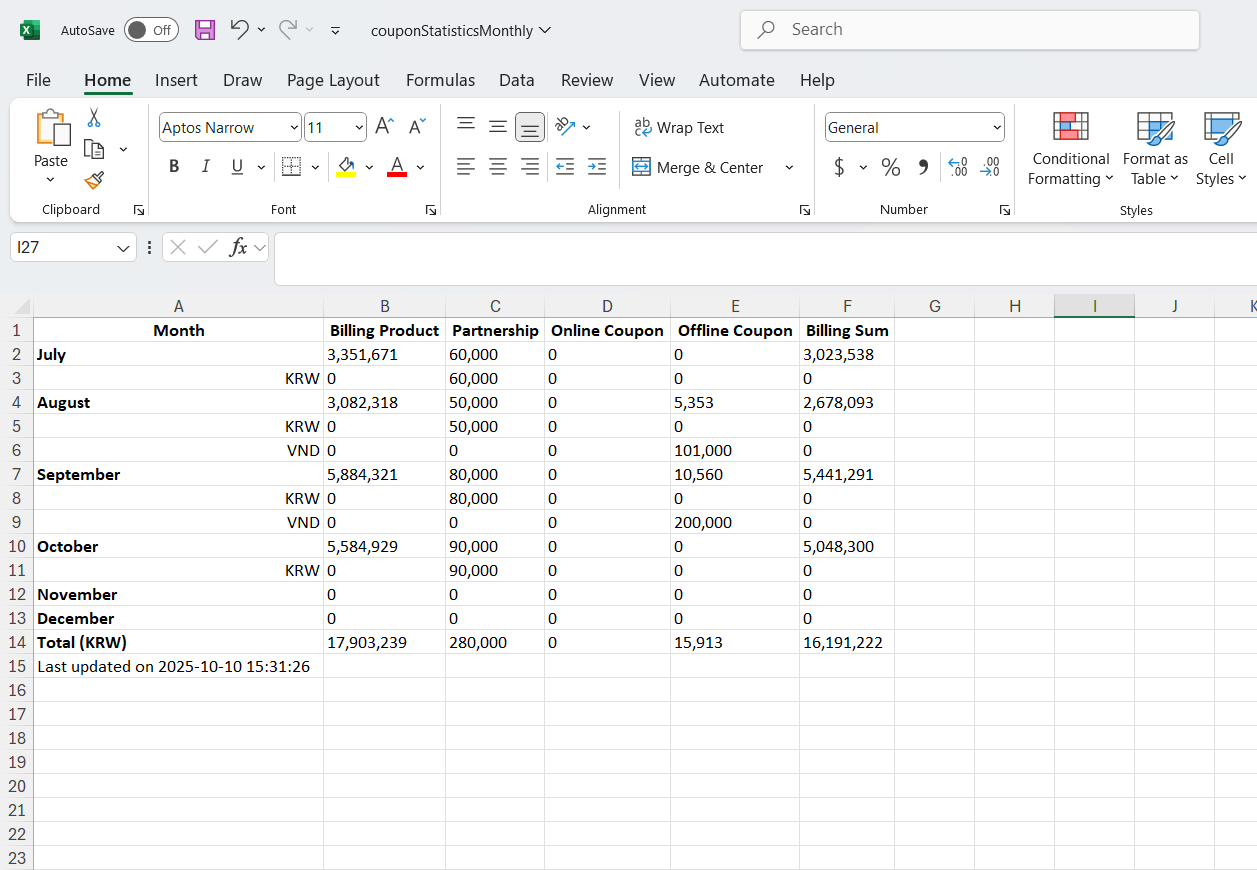This screenshot has width=1257, height=870.
Task: Apply Italic formatting
Action: point(206,167)
